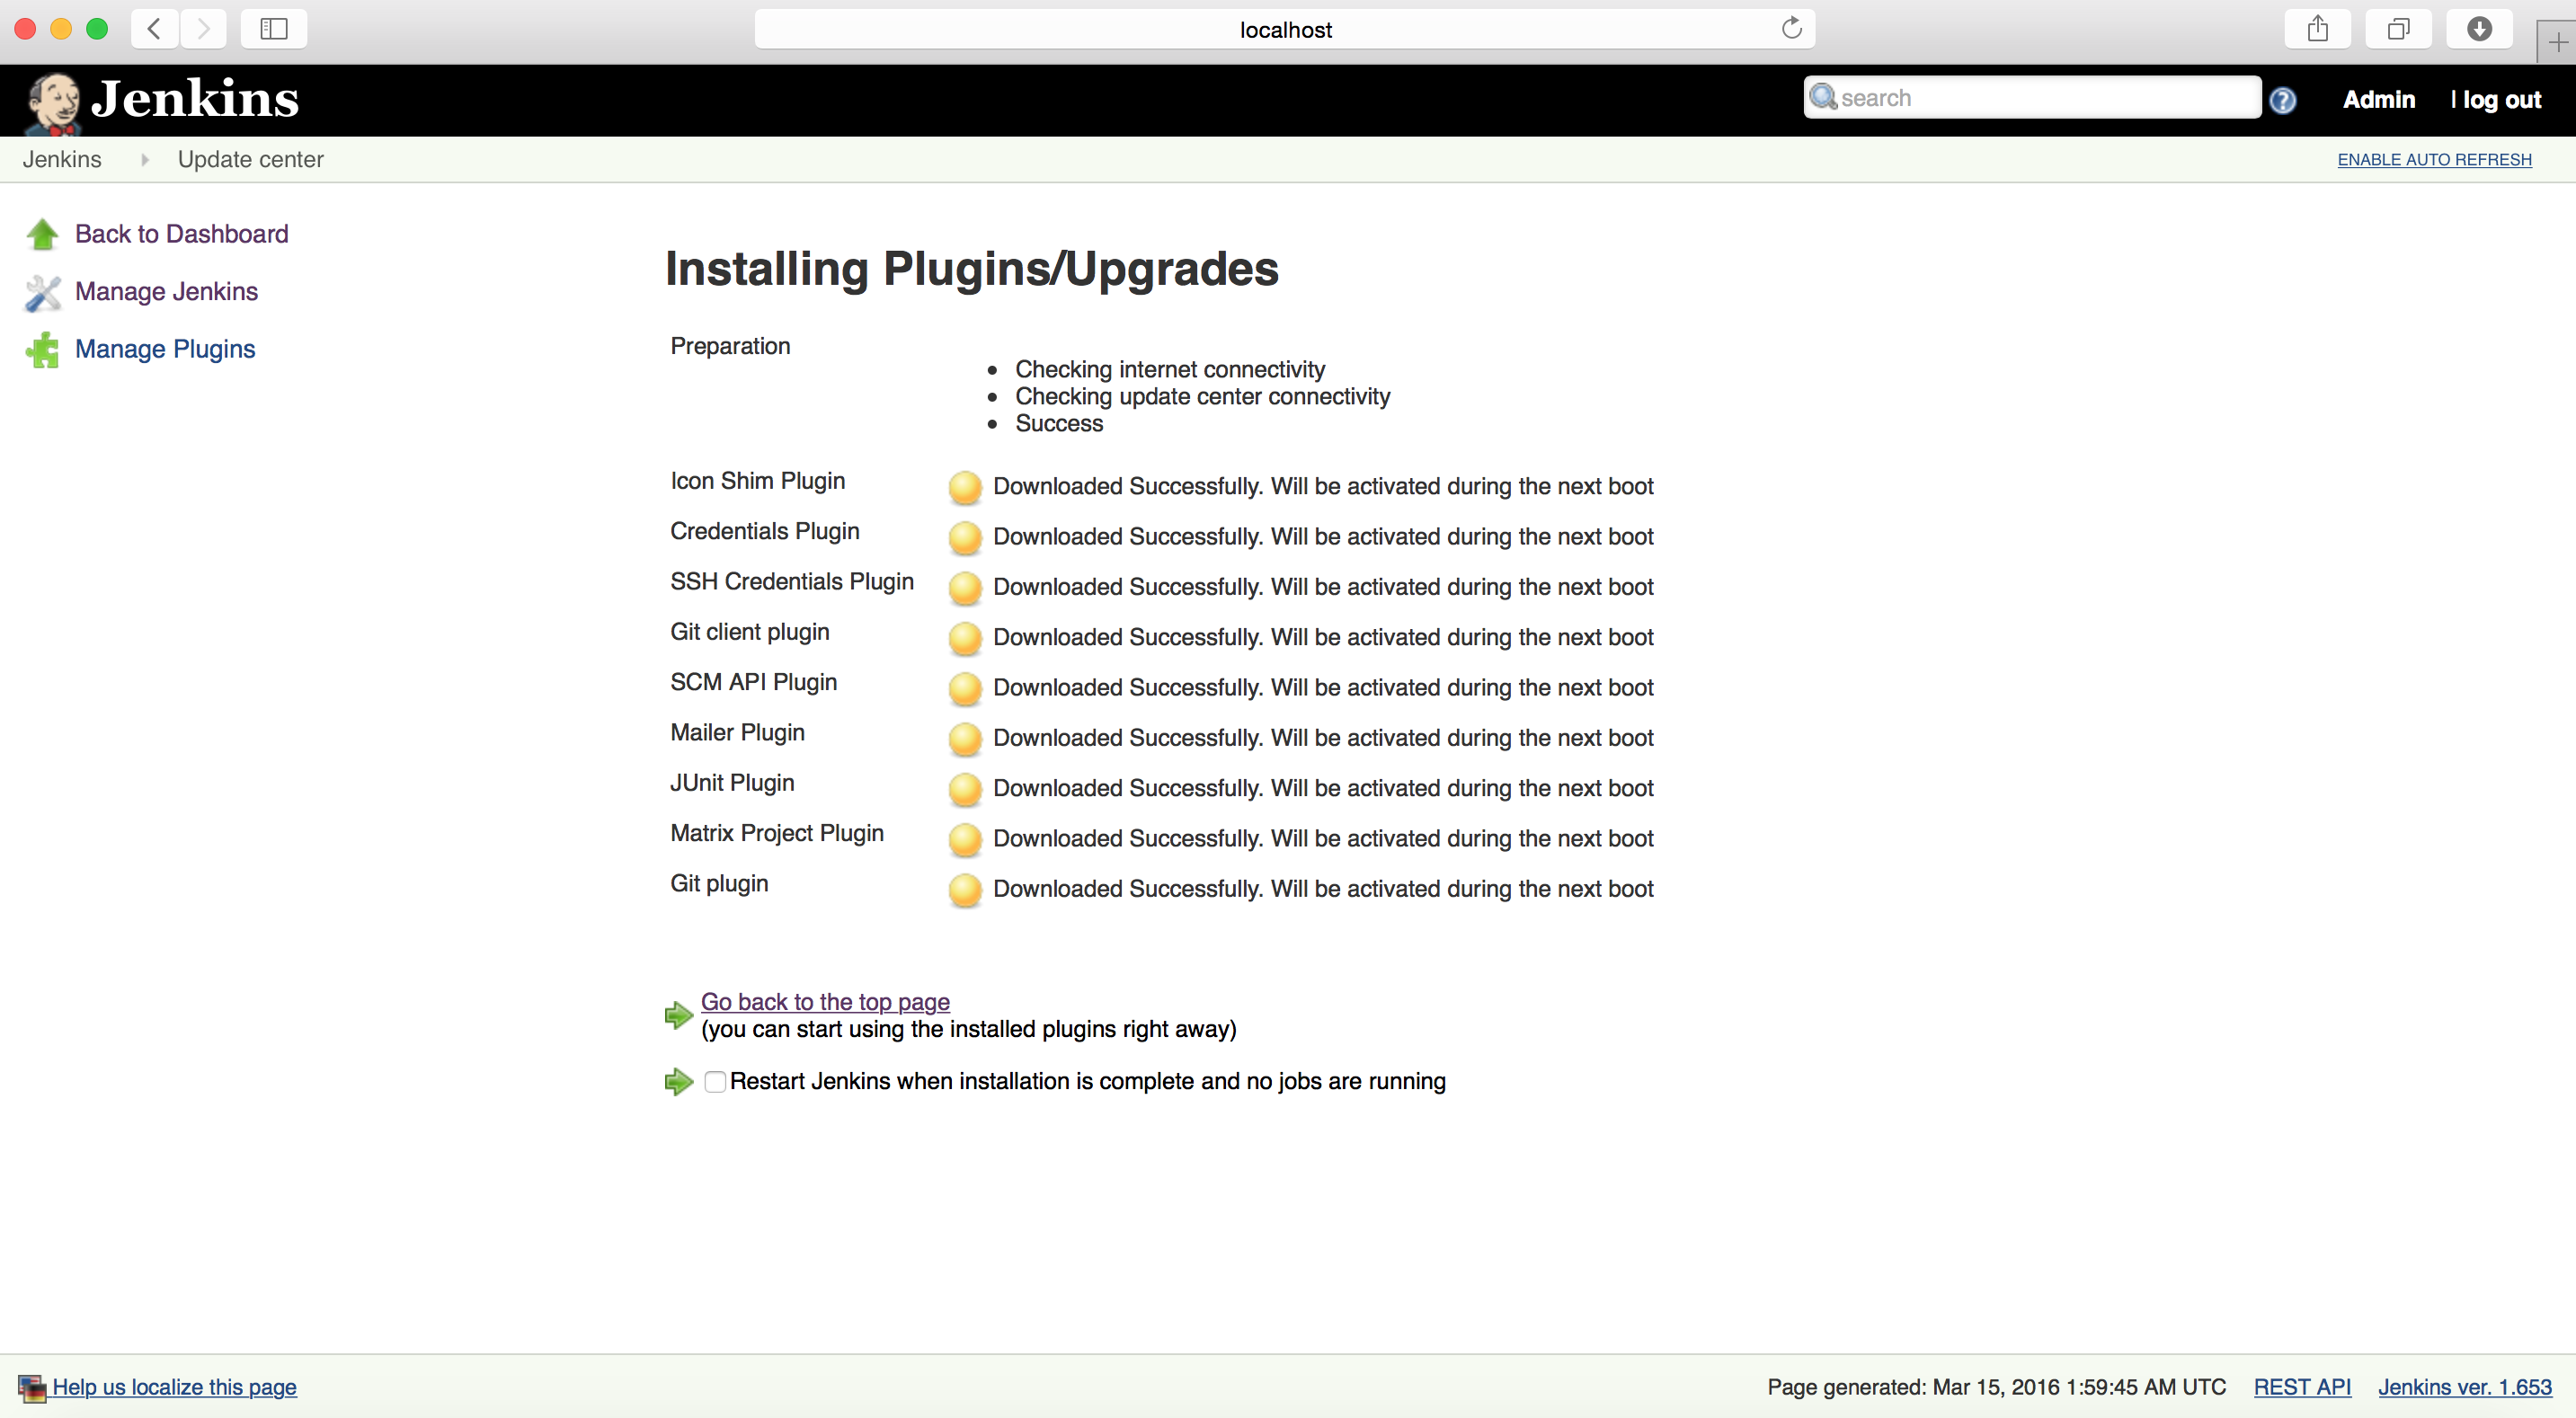Click the yellow status ball for JUnit Plugin
This screenshot has width=2576, height=1418.
click(x=965, y=789)
